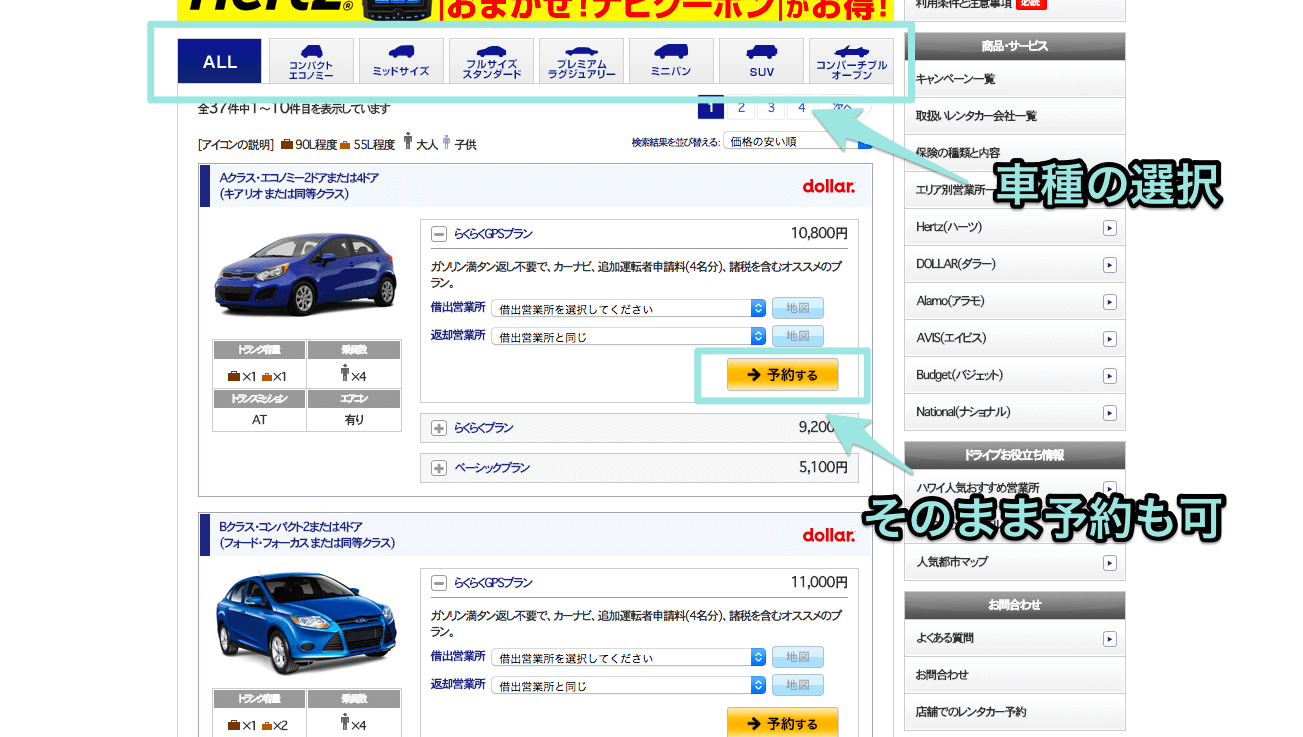Collapse the Aクラス らくらくGPSプラン section
This screenshot has width=1303, height=737.
pyautogui.click(x=438, y=234)
